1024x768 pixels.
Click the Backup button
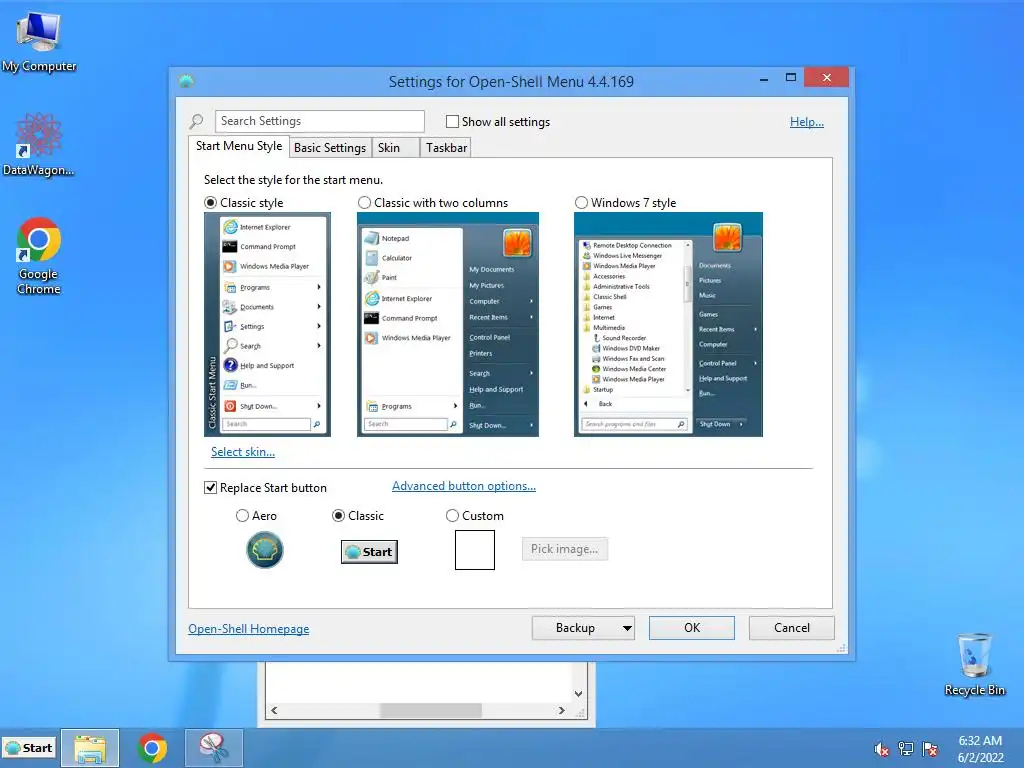pos(575,628)
